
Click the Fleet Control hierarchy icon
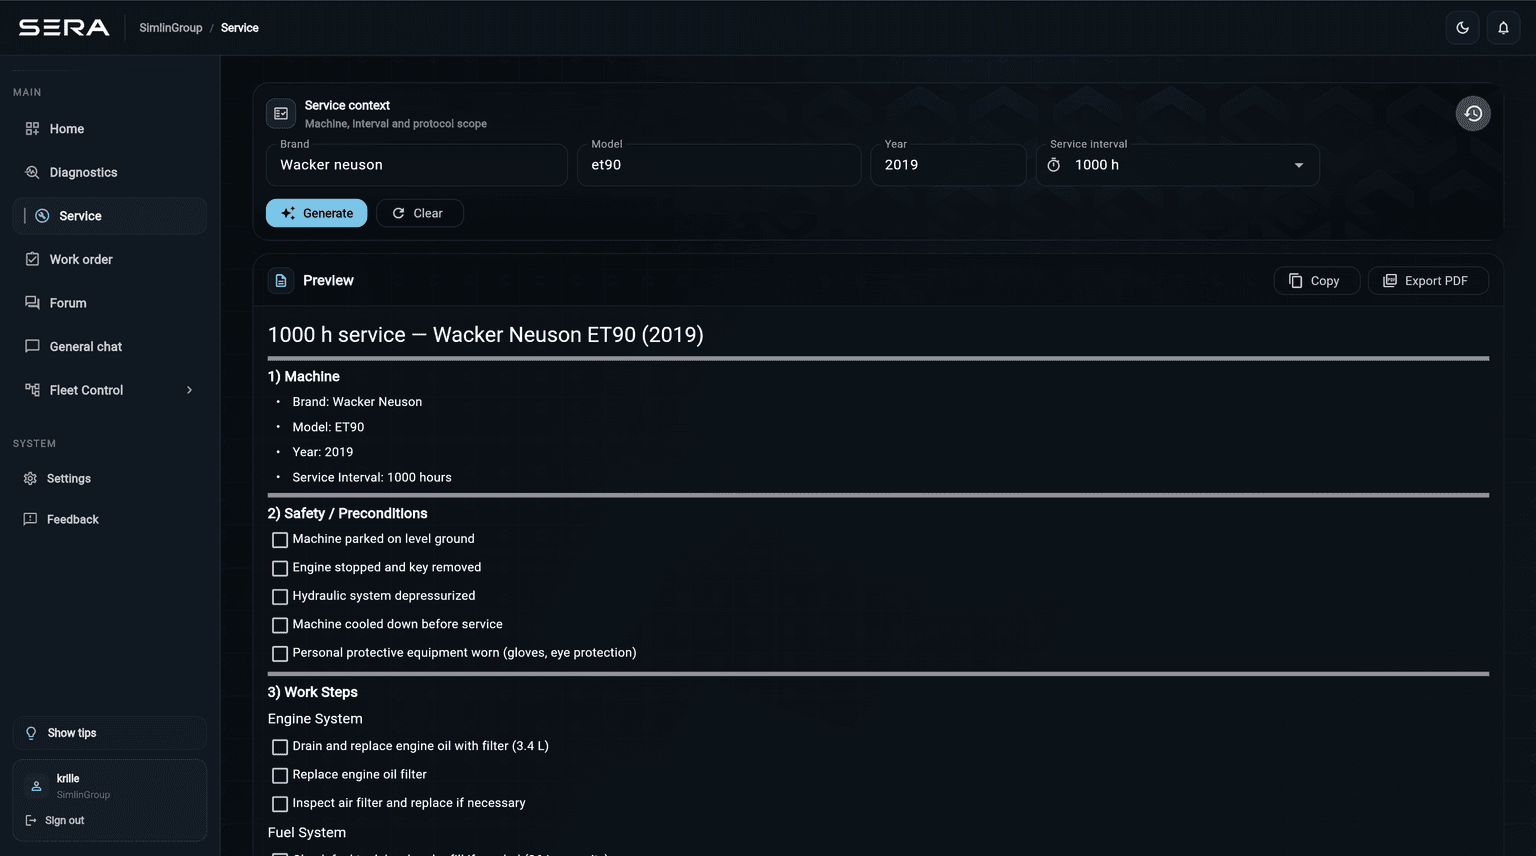click(x=32, y=390)
